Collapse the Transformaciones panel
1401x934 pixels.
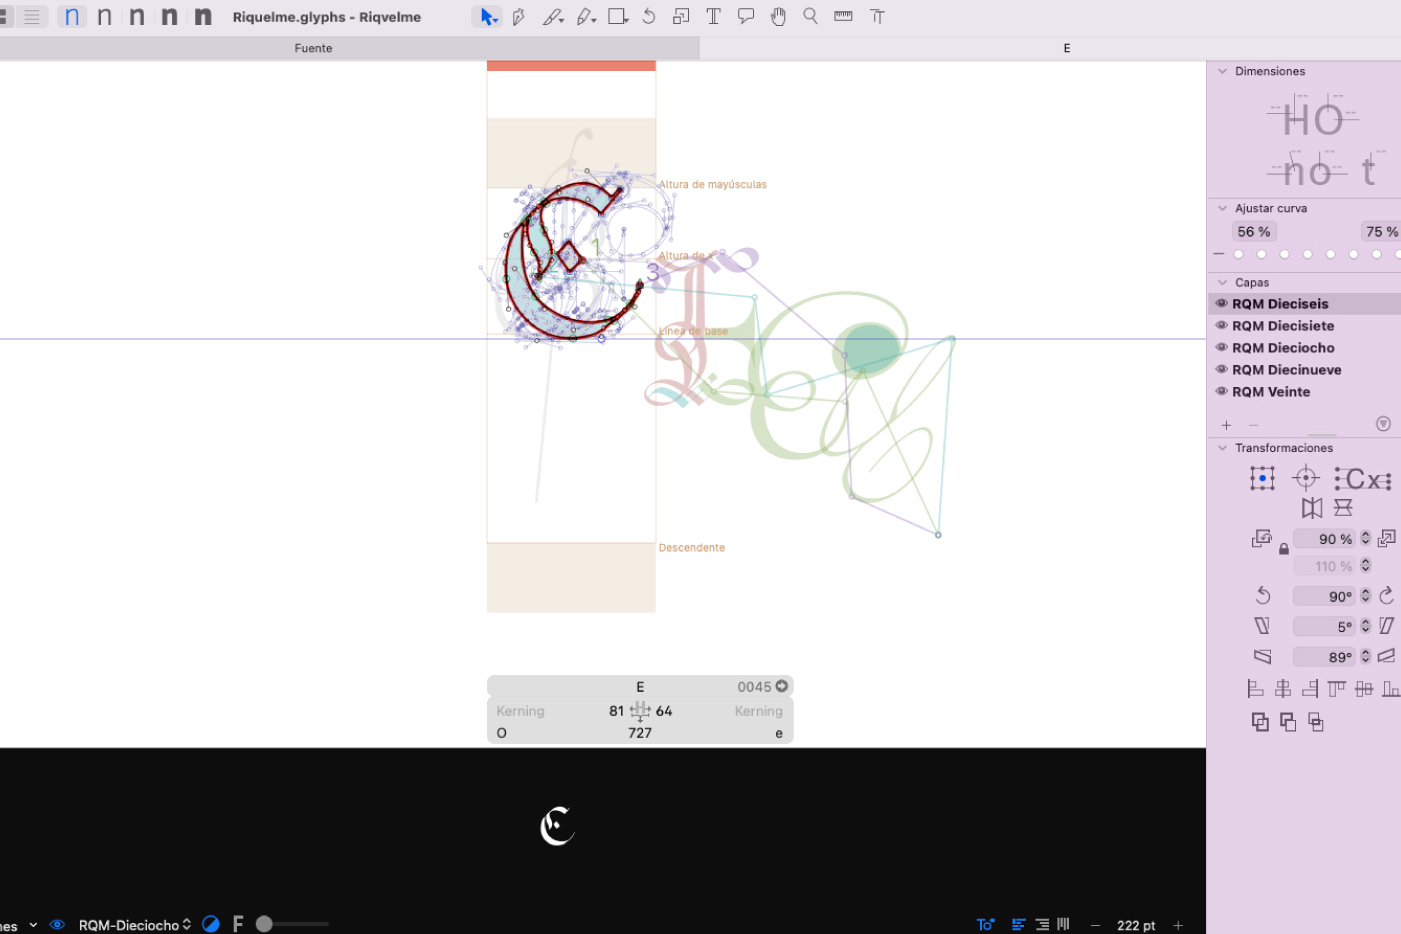(1222, 448)
